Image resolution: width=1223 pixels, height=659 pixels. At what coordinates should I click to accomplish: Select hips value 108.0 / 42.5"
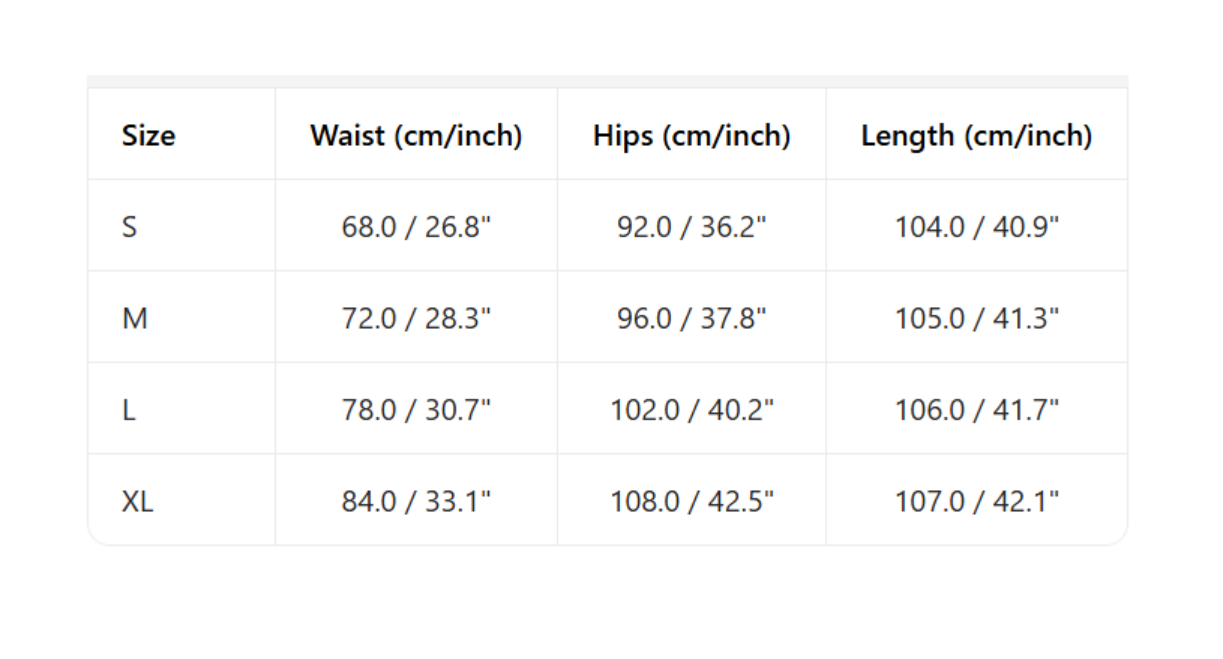click(691, 502)
